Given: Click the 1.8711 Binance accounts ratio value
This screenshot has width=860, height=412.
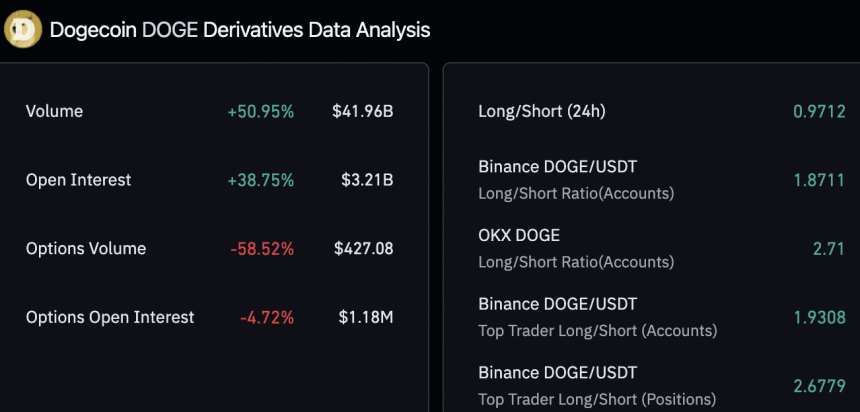Looking at the screenshot, I should pos(819,179).
